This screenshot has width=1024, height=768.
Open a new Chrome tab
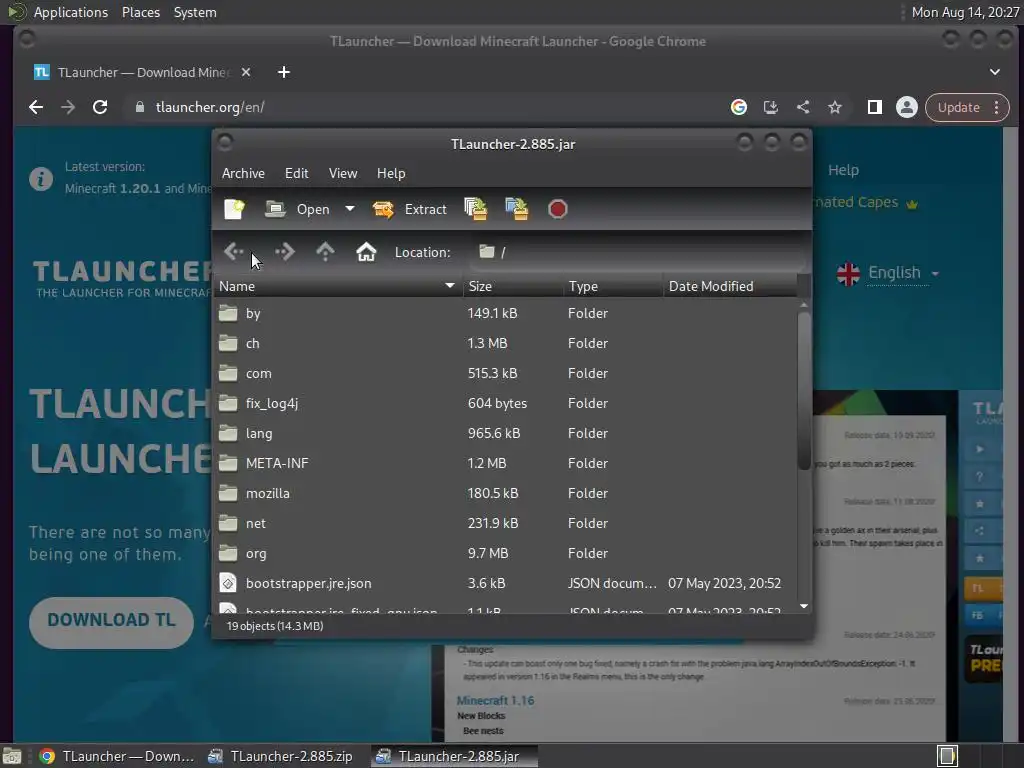(283, 72)
